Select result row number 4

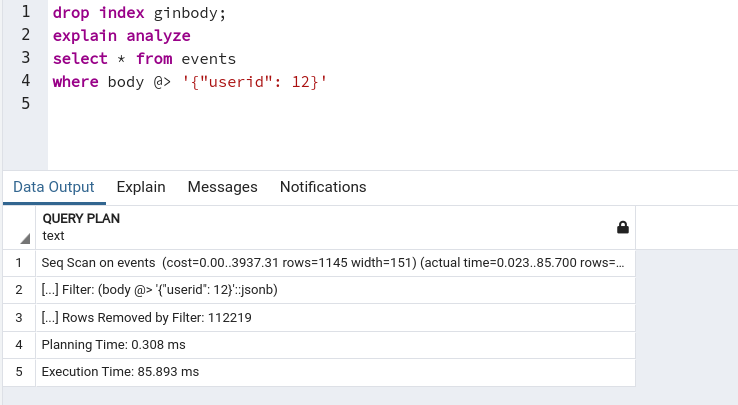point(19,344)
